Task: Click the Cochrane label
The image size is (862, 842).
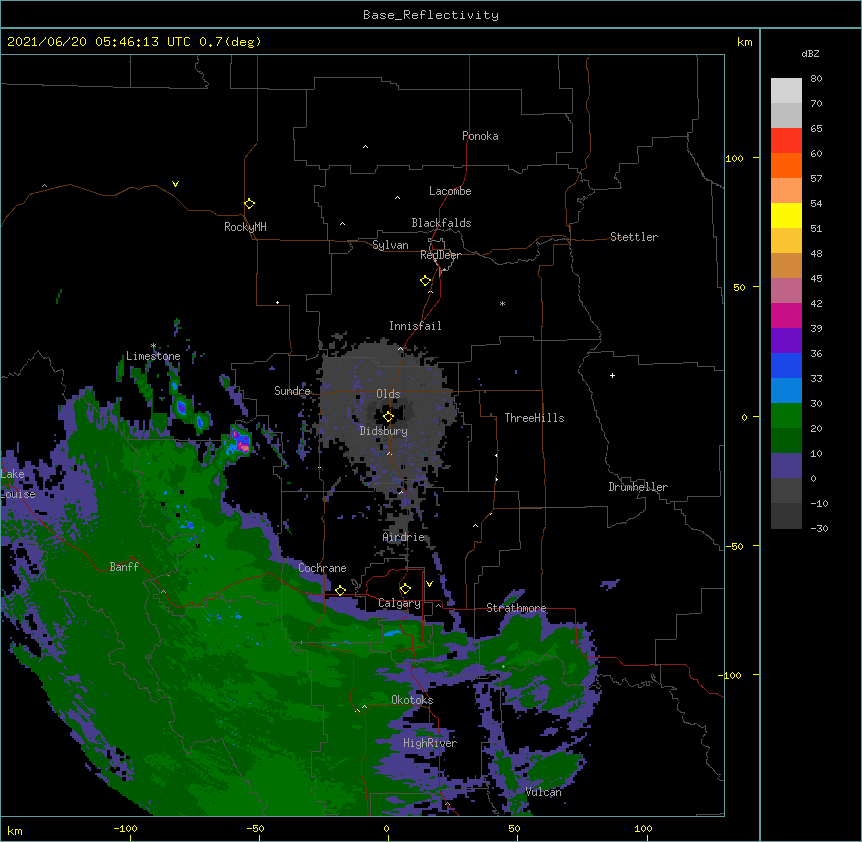Action: (x=322, y=568)
